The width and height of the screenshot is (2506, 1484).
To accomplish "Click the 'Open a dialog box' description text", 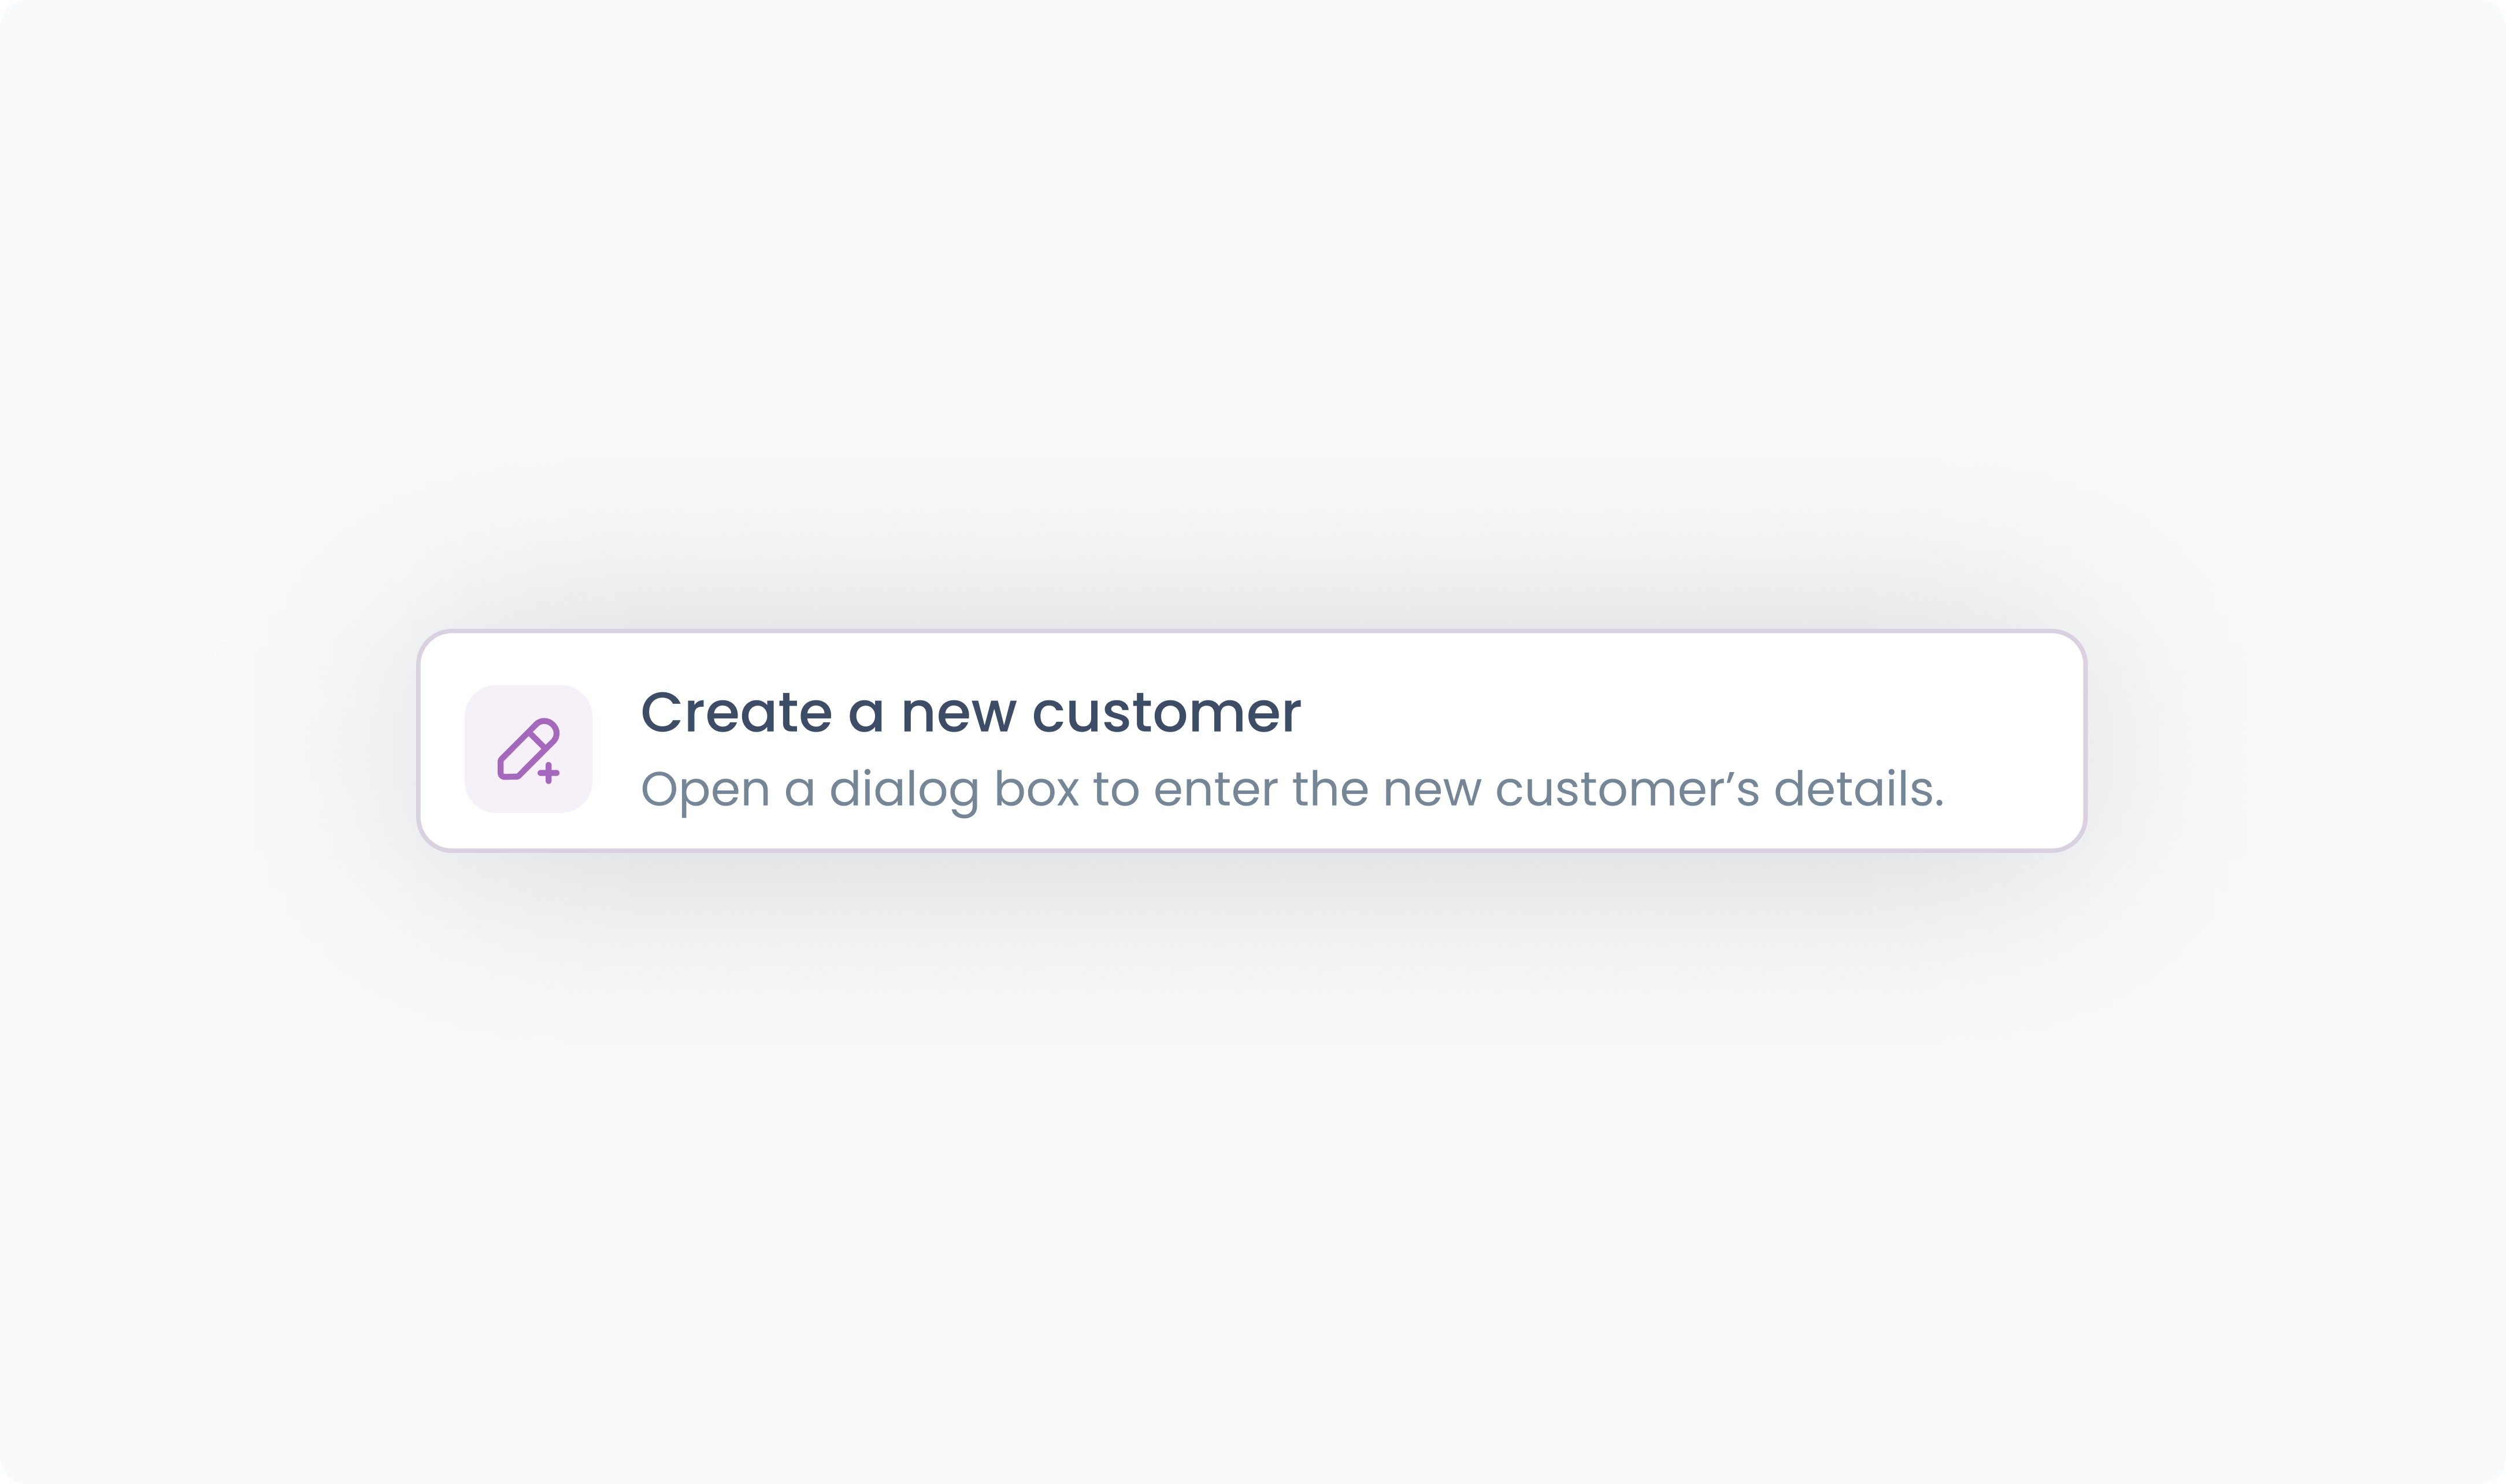I will point(1292,790).
